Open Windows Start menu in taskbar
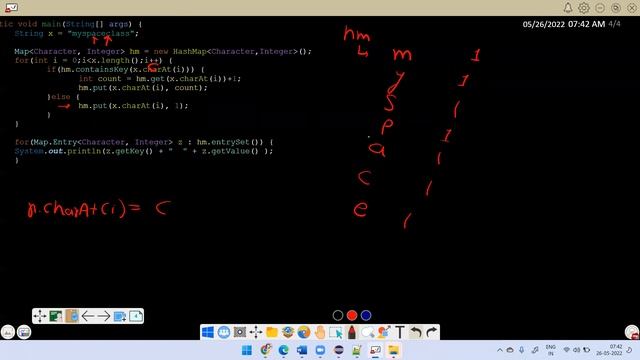 tap(247, 350)
